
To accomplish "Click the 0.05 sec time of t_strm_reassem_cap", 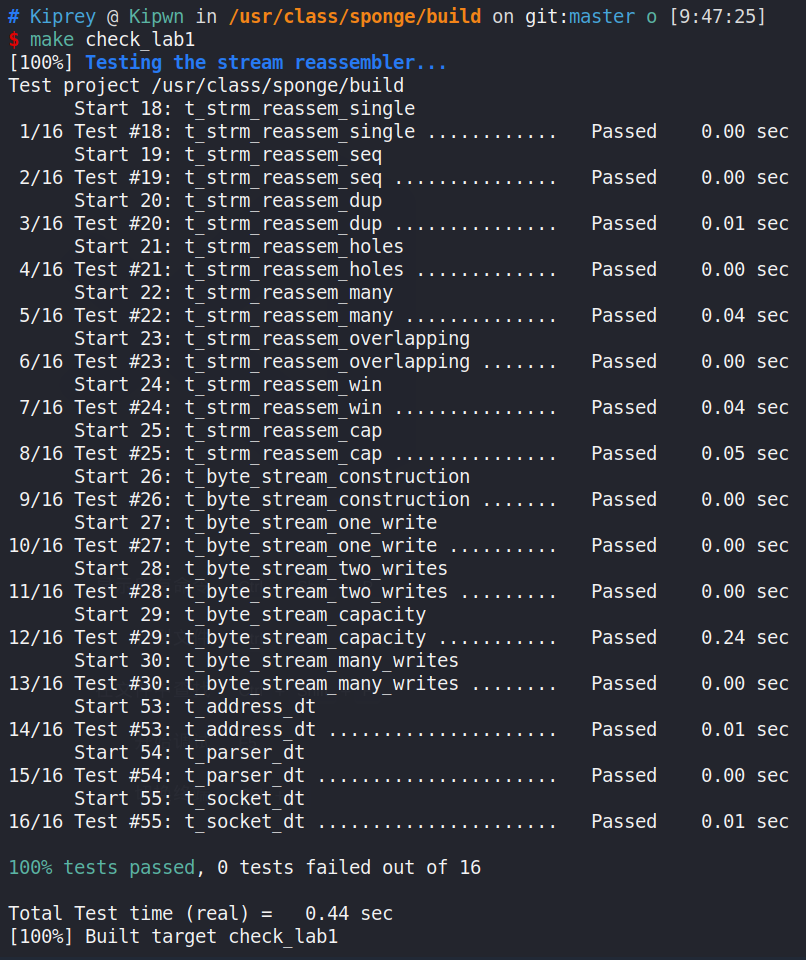I will (x=744, y=453).
